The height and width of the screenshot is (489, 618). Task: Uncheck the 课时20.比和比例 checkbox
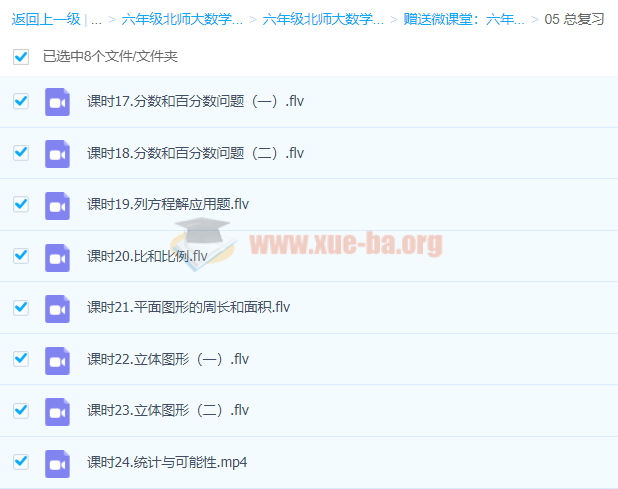pyautogui.click(x=21, y=256)
